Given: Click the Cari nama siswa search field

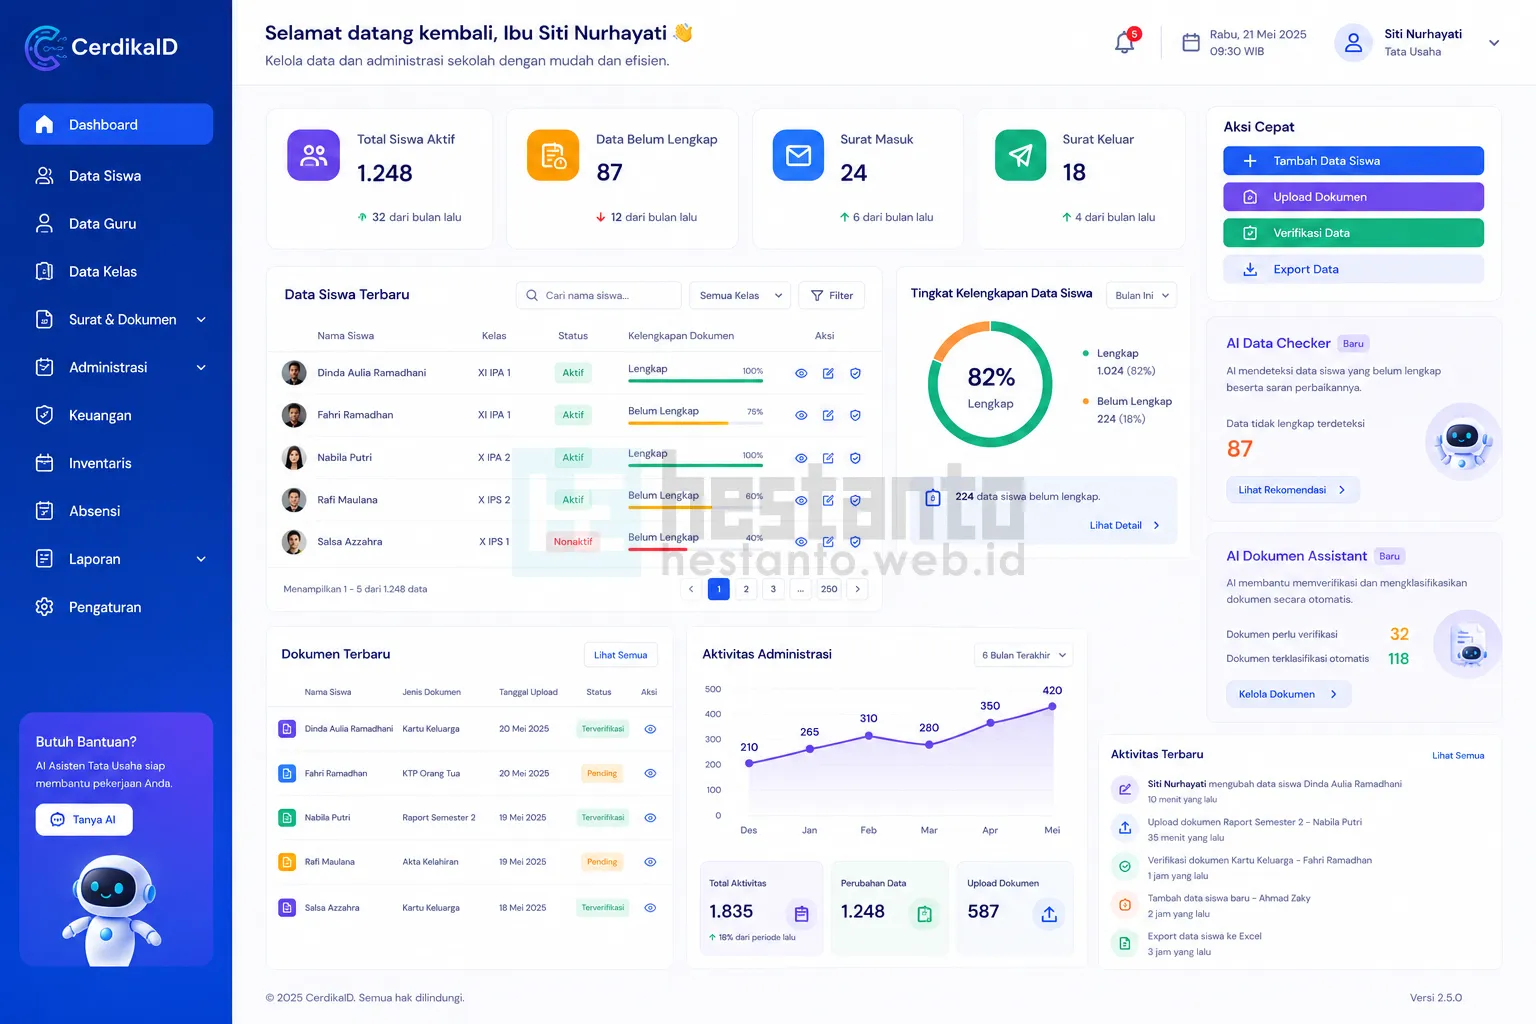Looking at the screenshot, I should [x=598, y=295].
